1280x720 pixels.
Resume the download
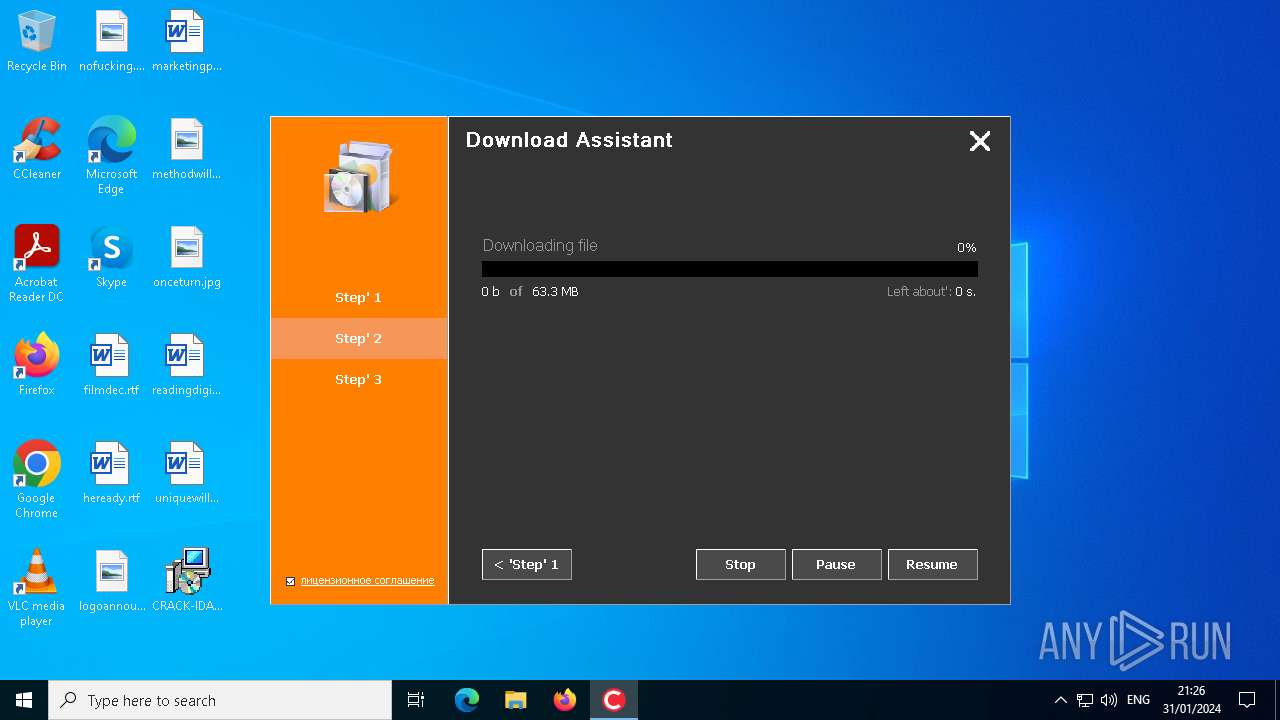coord(933,564)
